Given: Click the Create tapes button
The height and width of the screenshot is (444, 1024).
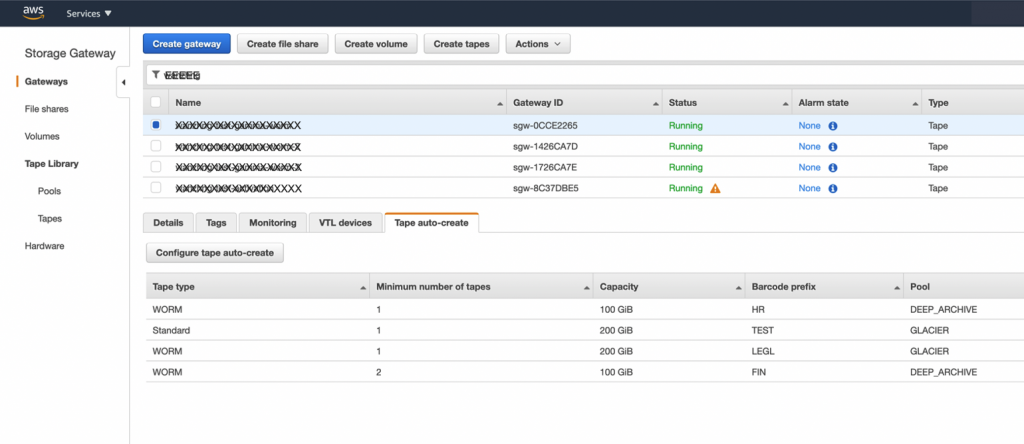Looking at the screenshot, I should (462, 44).
